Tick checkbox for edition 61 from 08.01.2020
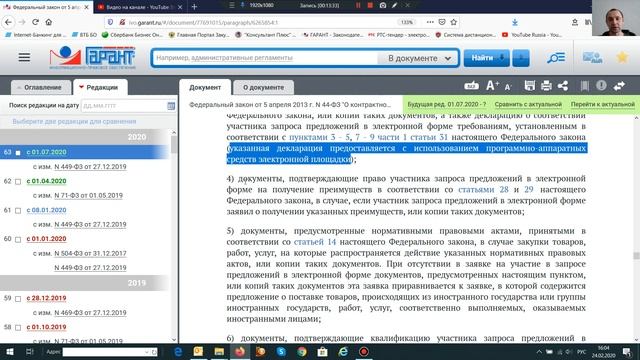 (x=18, y=211)
